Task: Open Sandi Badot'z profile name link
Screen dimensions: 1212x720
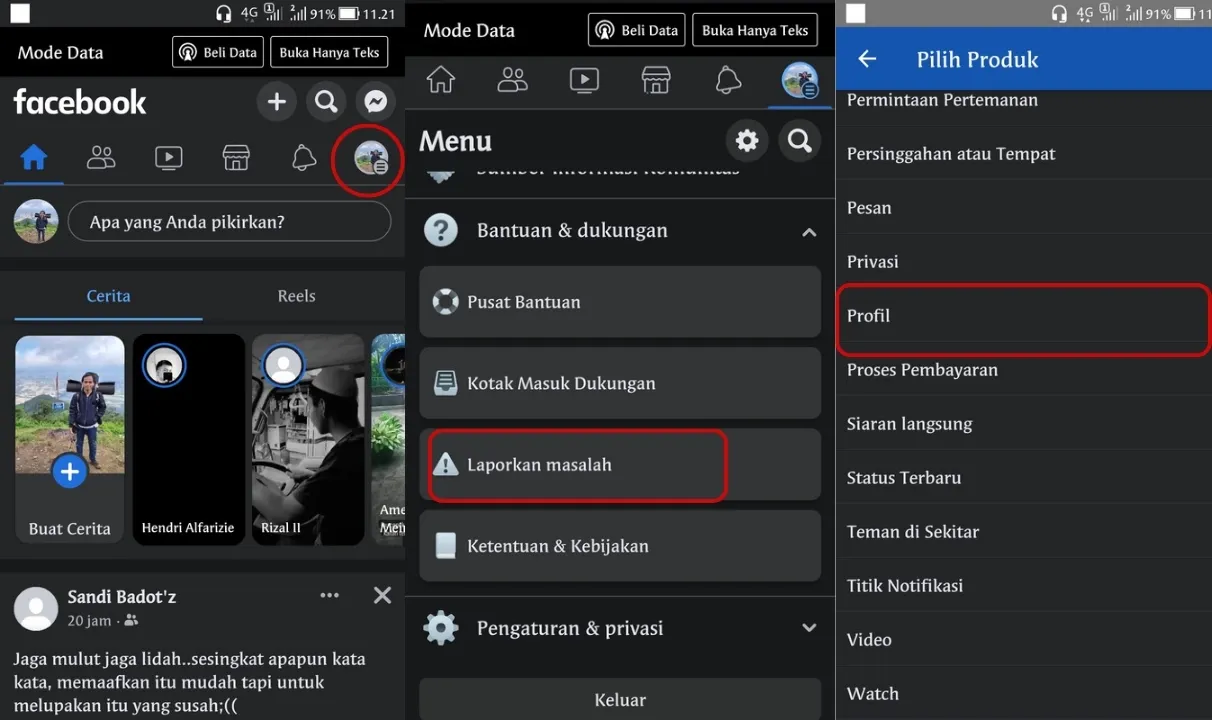Action: 122,597
